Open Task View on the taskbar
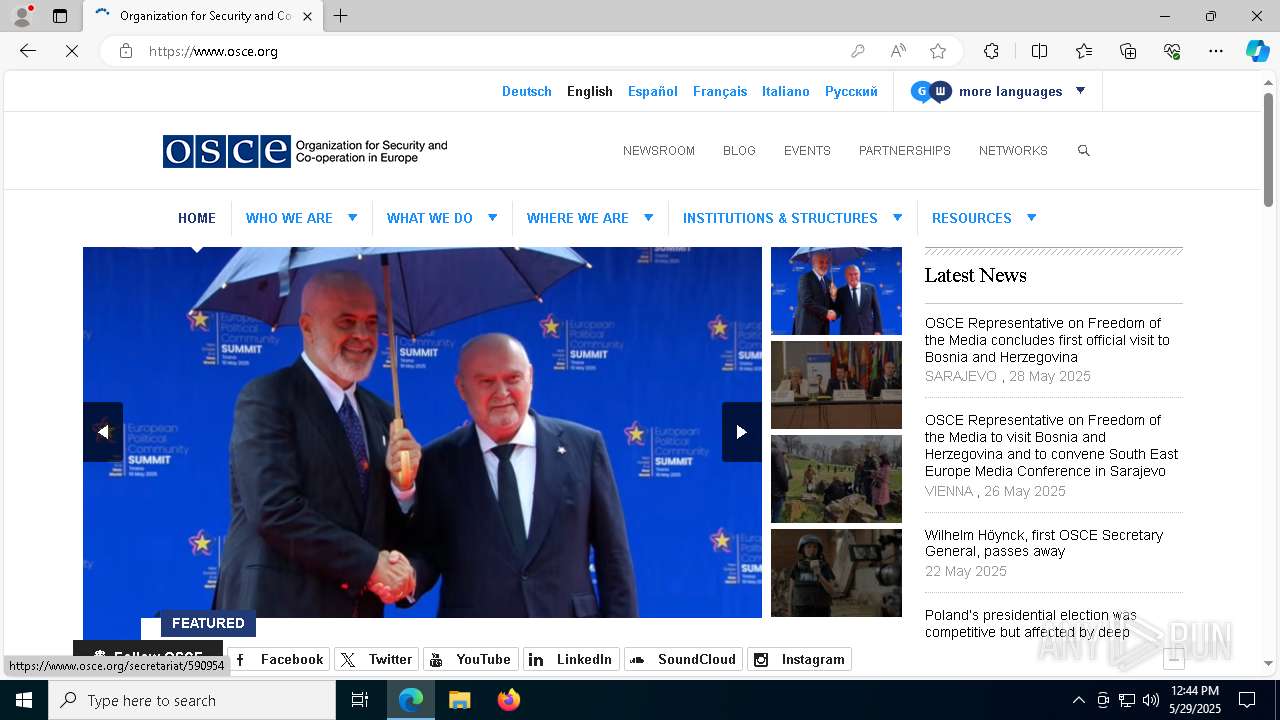The image size is (1280, 720). pyautogui.click(x=360, y=700)
